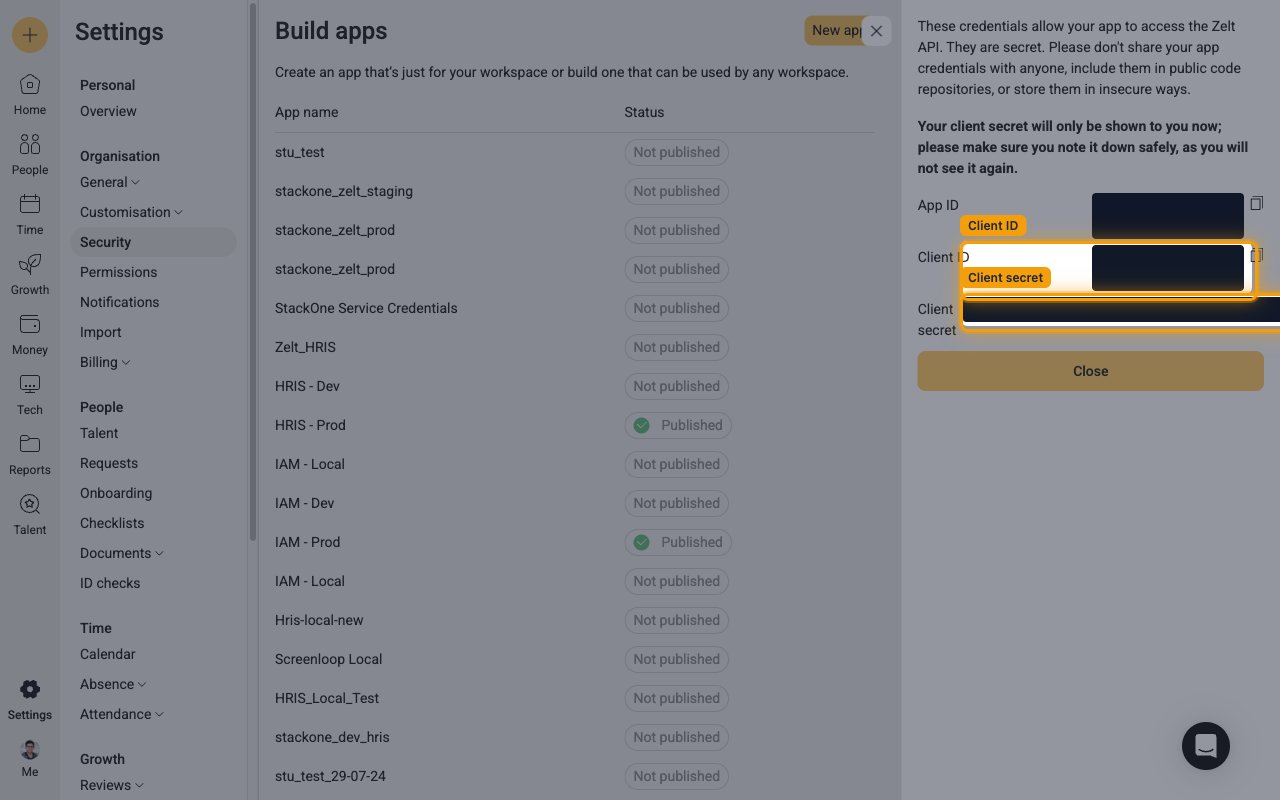This screenshot has height=800, width=1280.
Task: Open Settings gear in left rail
Action: pyautogui.click(x=30, y=700)
